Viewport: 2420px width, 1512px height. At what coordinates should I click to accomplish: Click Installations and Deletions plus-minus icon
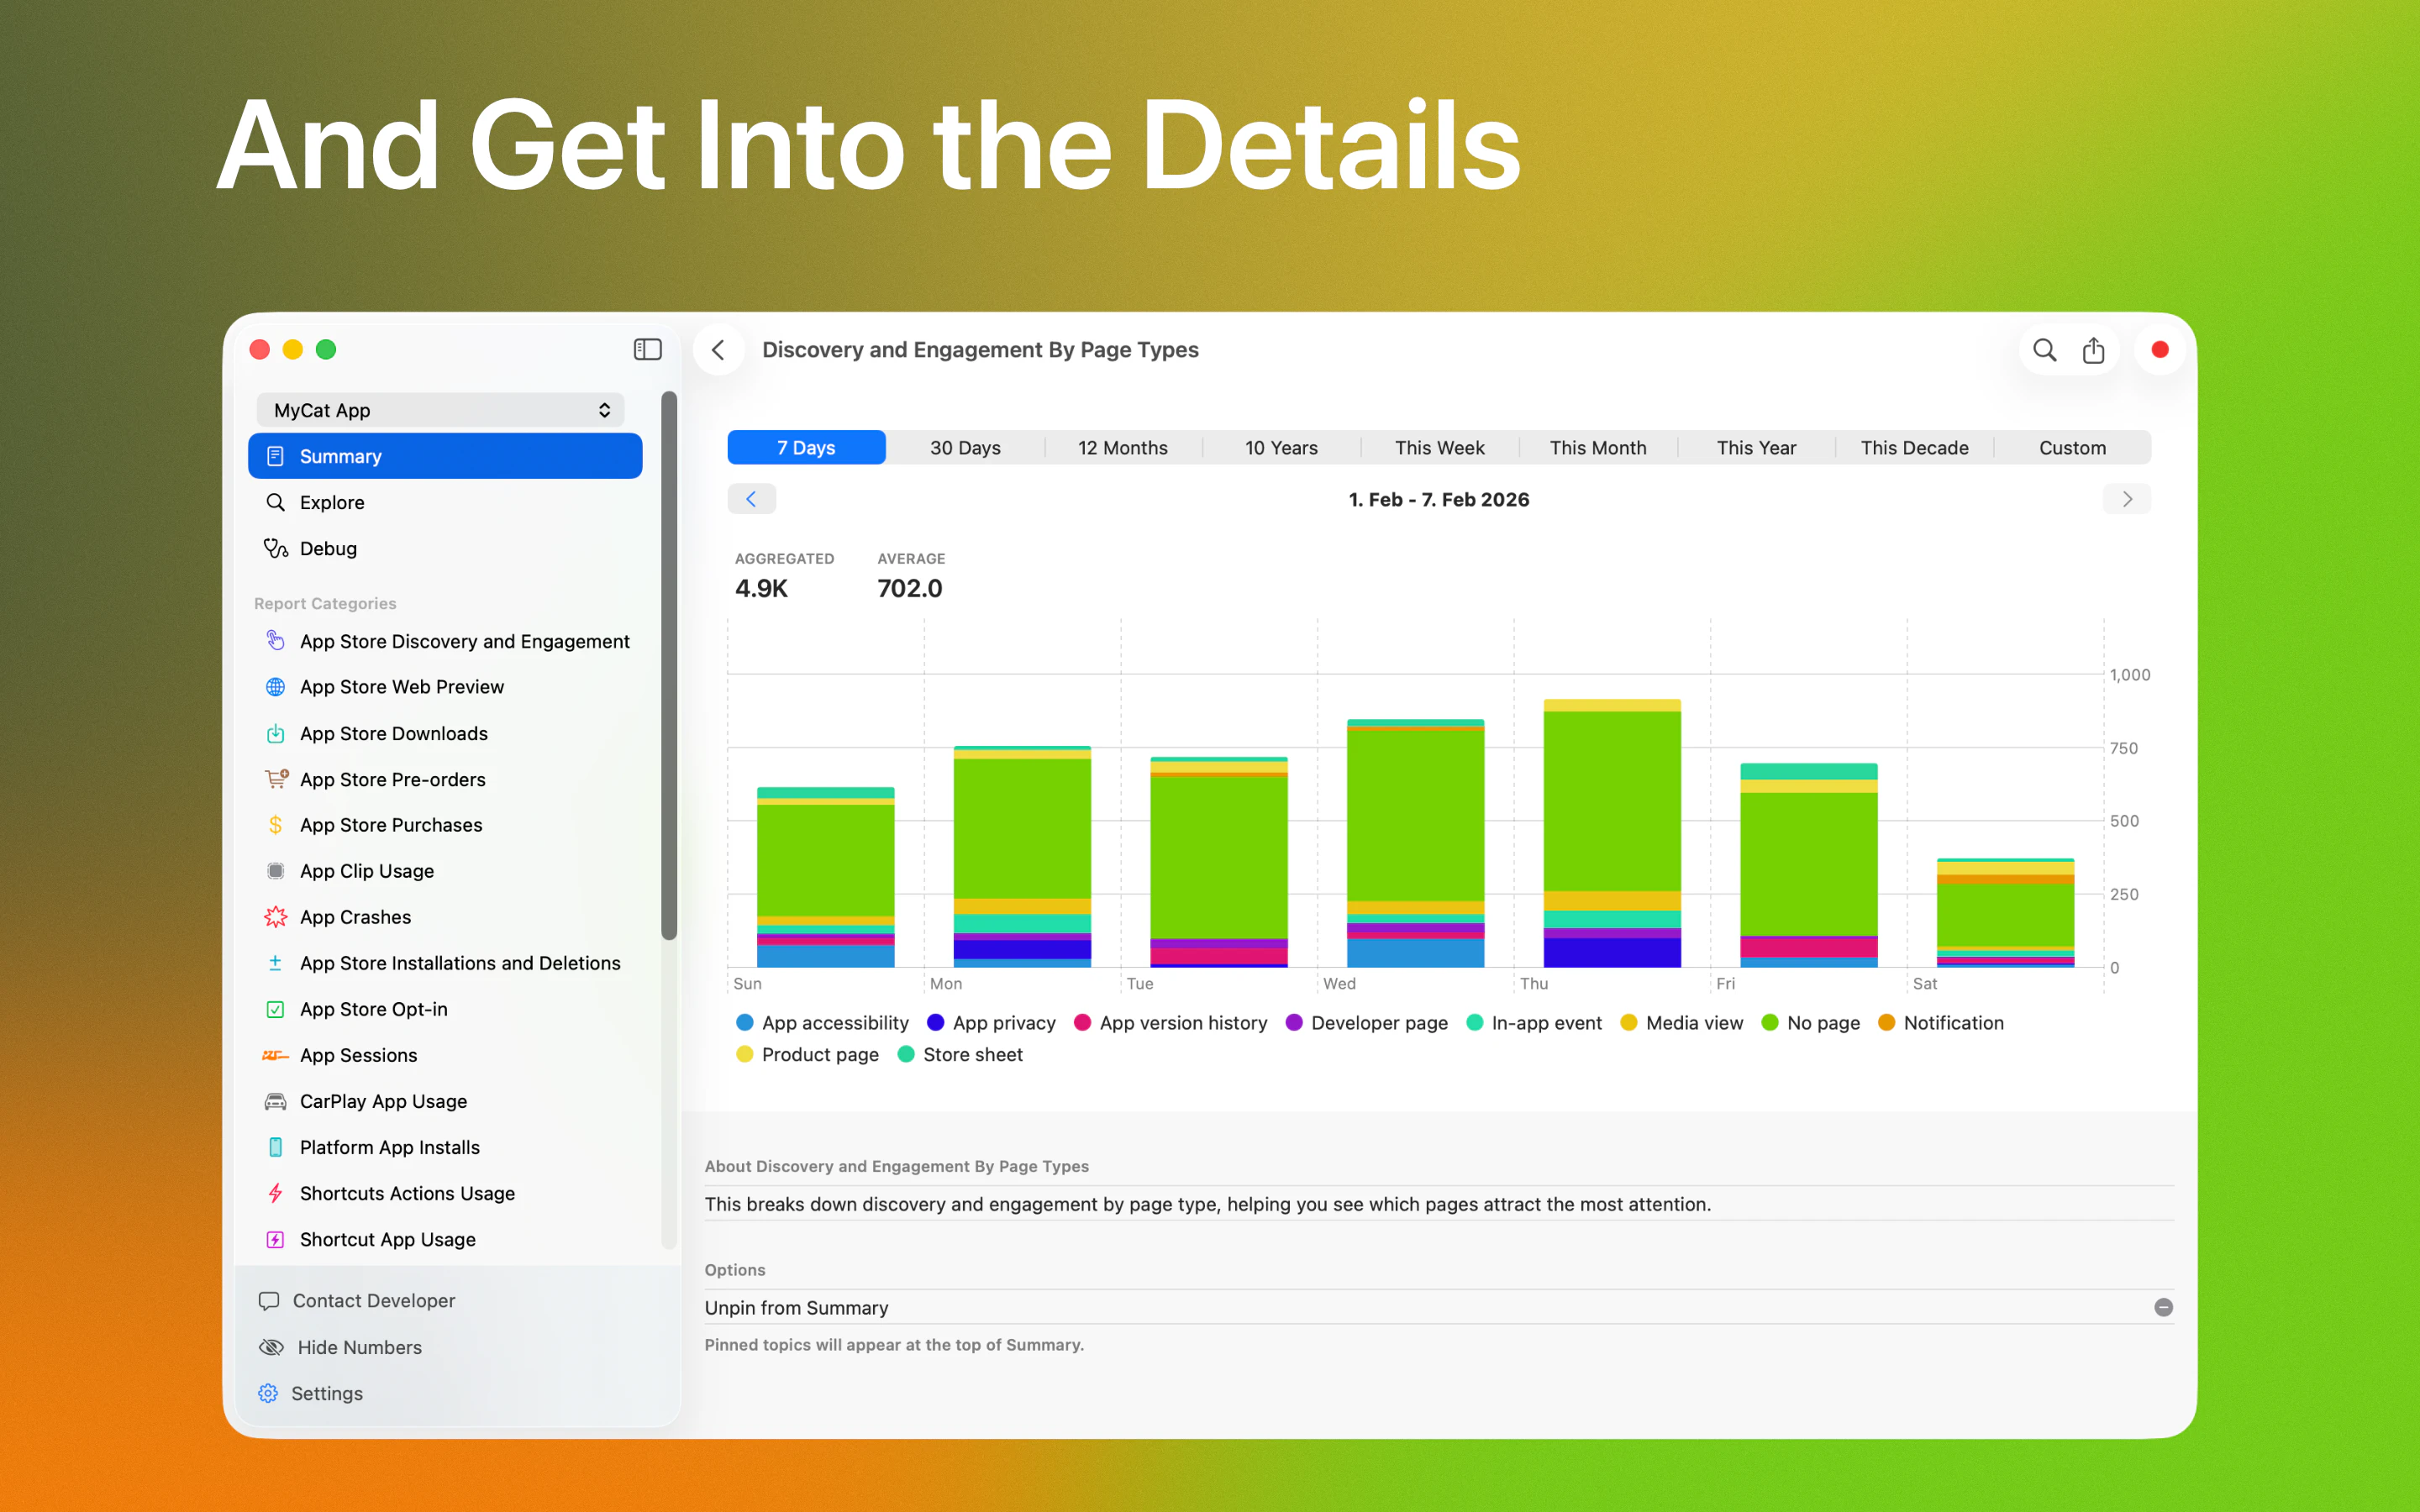(275, 963)
